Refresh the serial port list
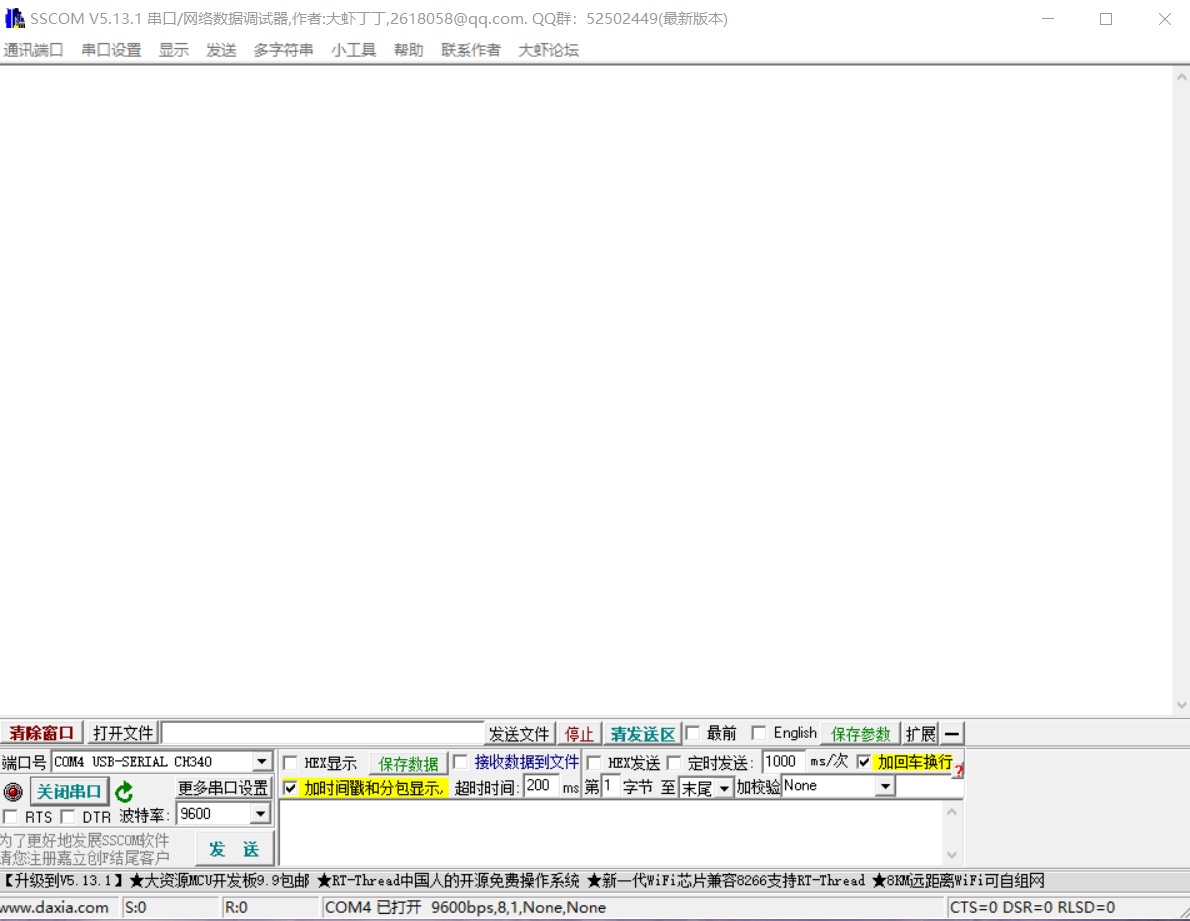Image resolution: width=1190 pixels, height=921 pixels. pyautogui.click(x=123, y=790)
